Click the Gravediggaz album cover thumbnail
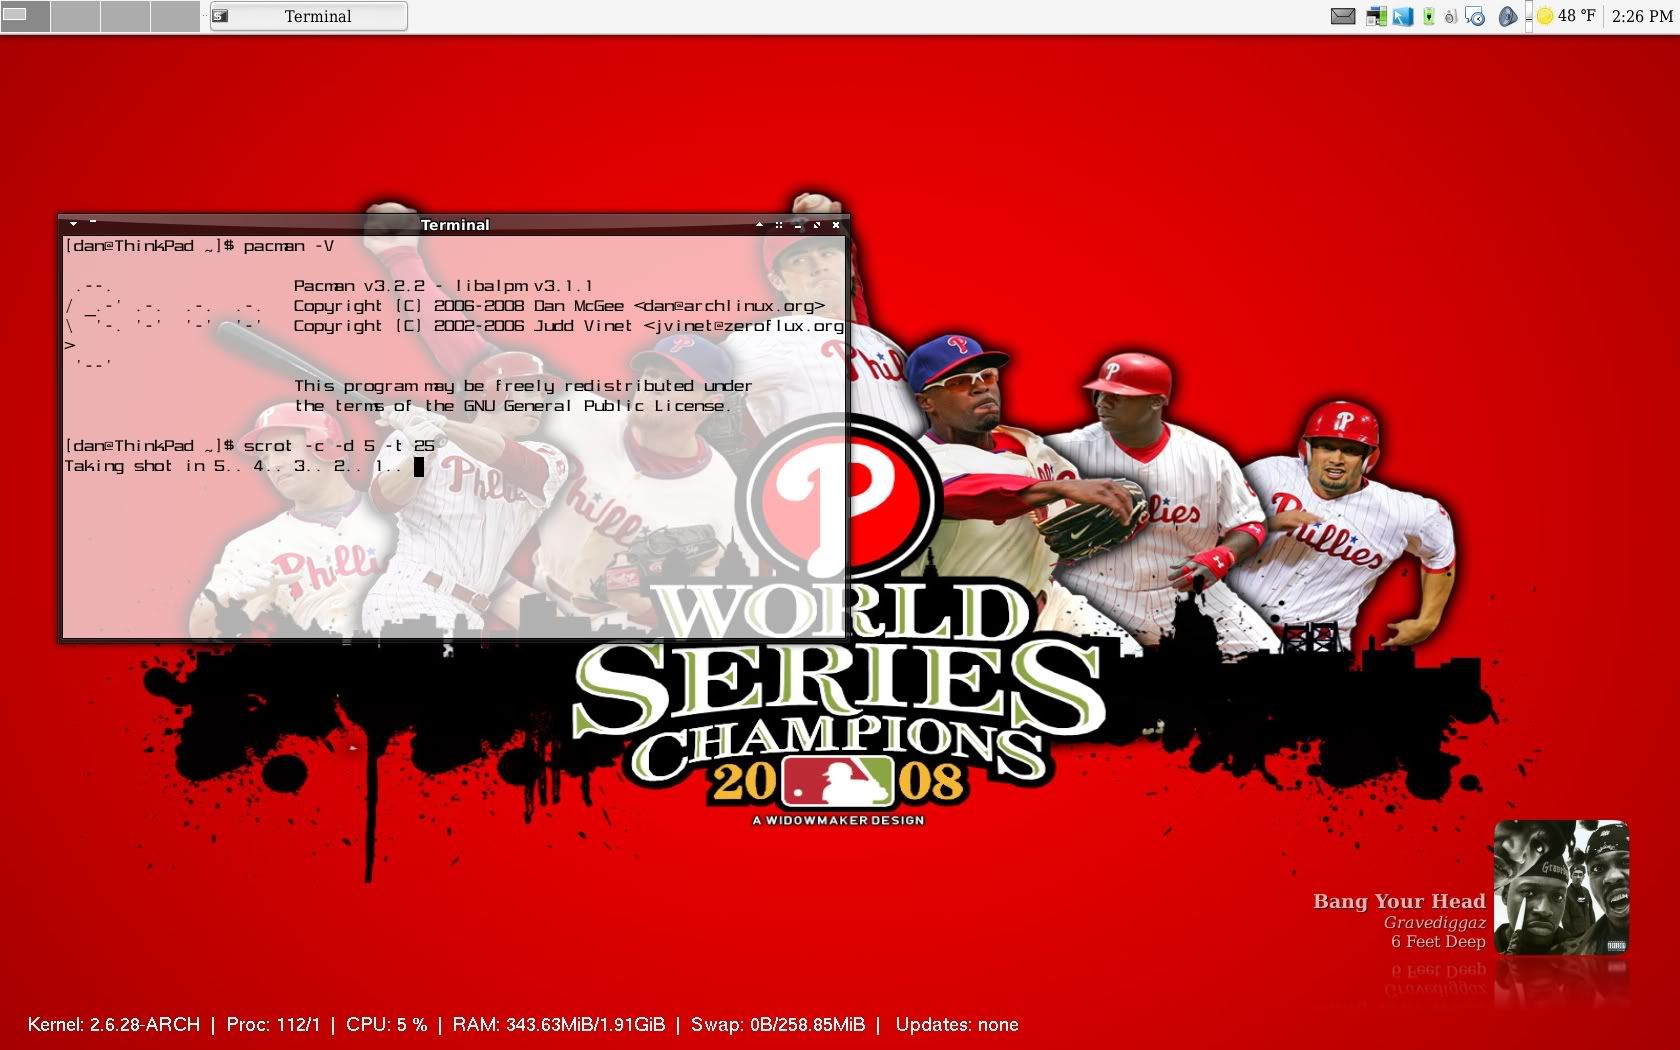This screenshot has width=1680, height=1050. pyautogui.click(x=1561, y=887)
